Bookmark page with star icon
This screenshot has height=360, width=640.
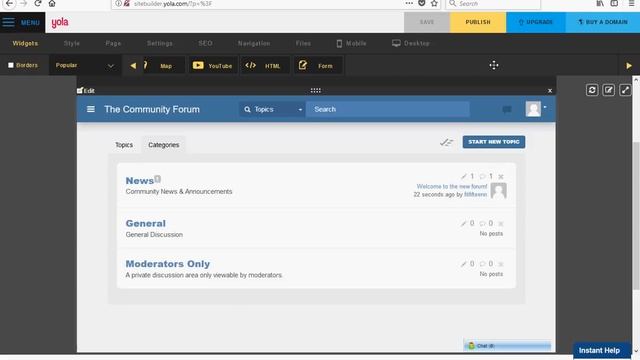(434, 4)
